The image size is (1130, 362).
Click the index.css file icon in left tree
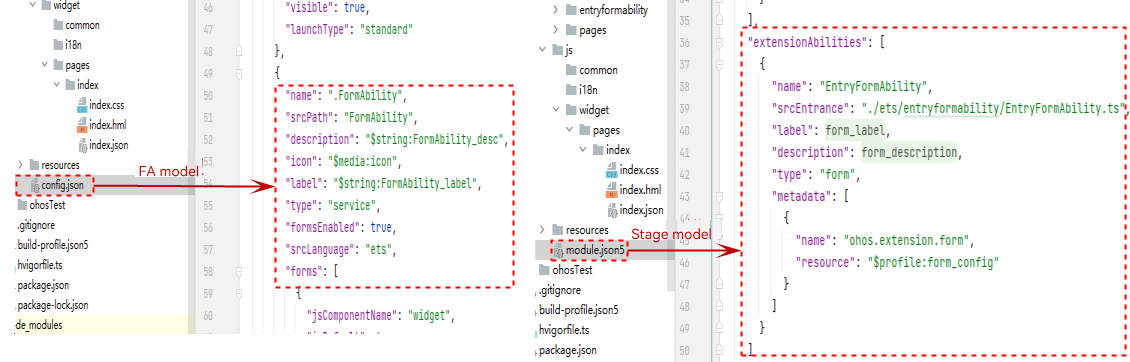81,106
